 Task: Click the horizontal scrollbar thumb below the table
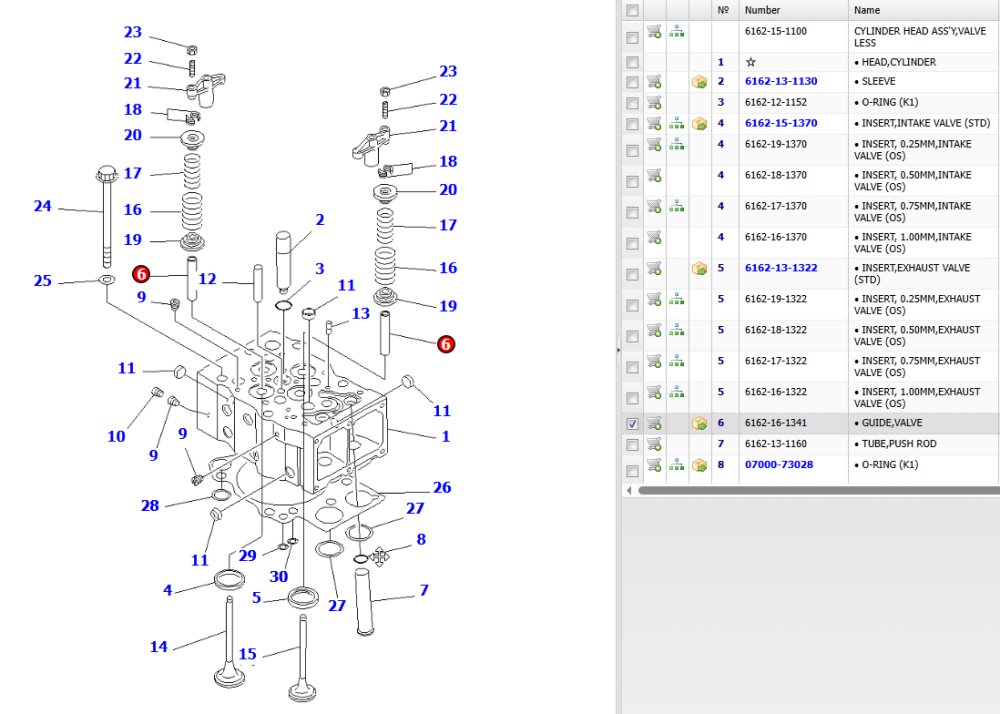818,490
